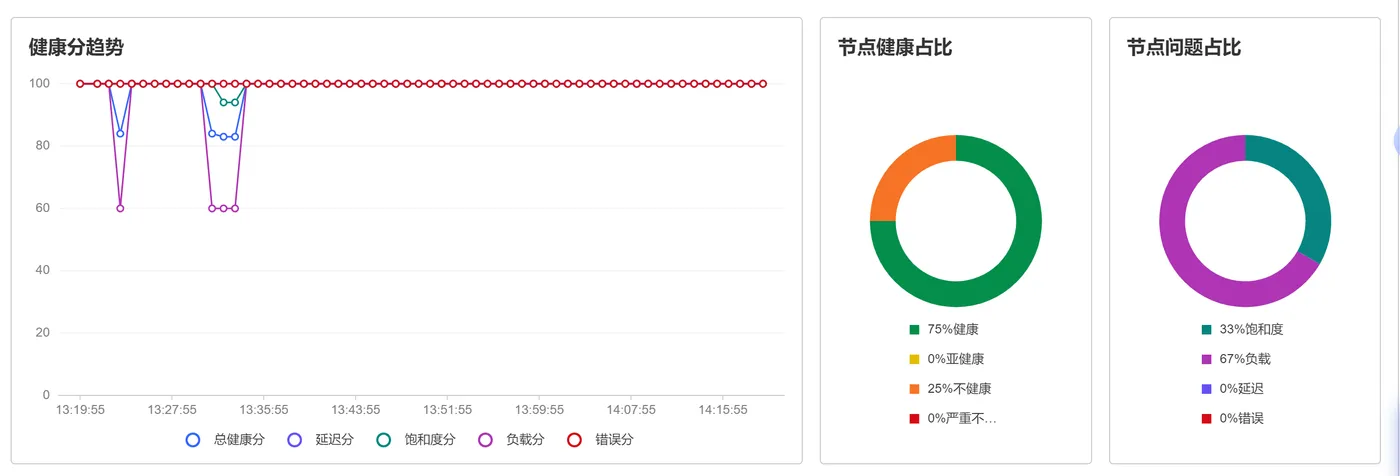Toggle the 延迟分 legend circle icon
This screenshot has width=1400, height=476.
pyautogui.click(x=294, y=439)
